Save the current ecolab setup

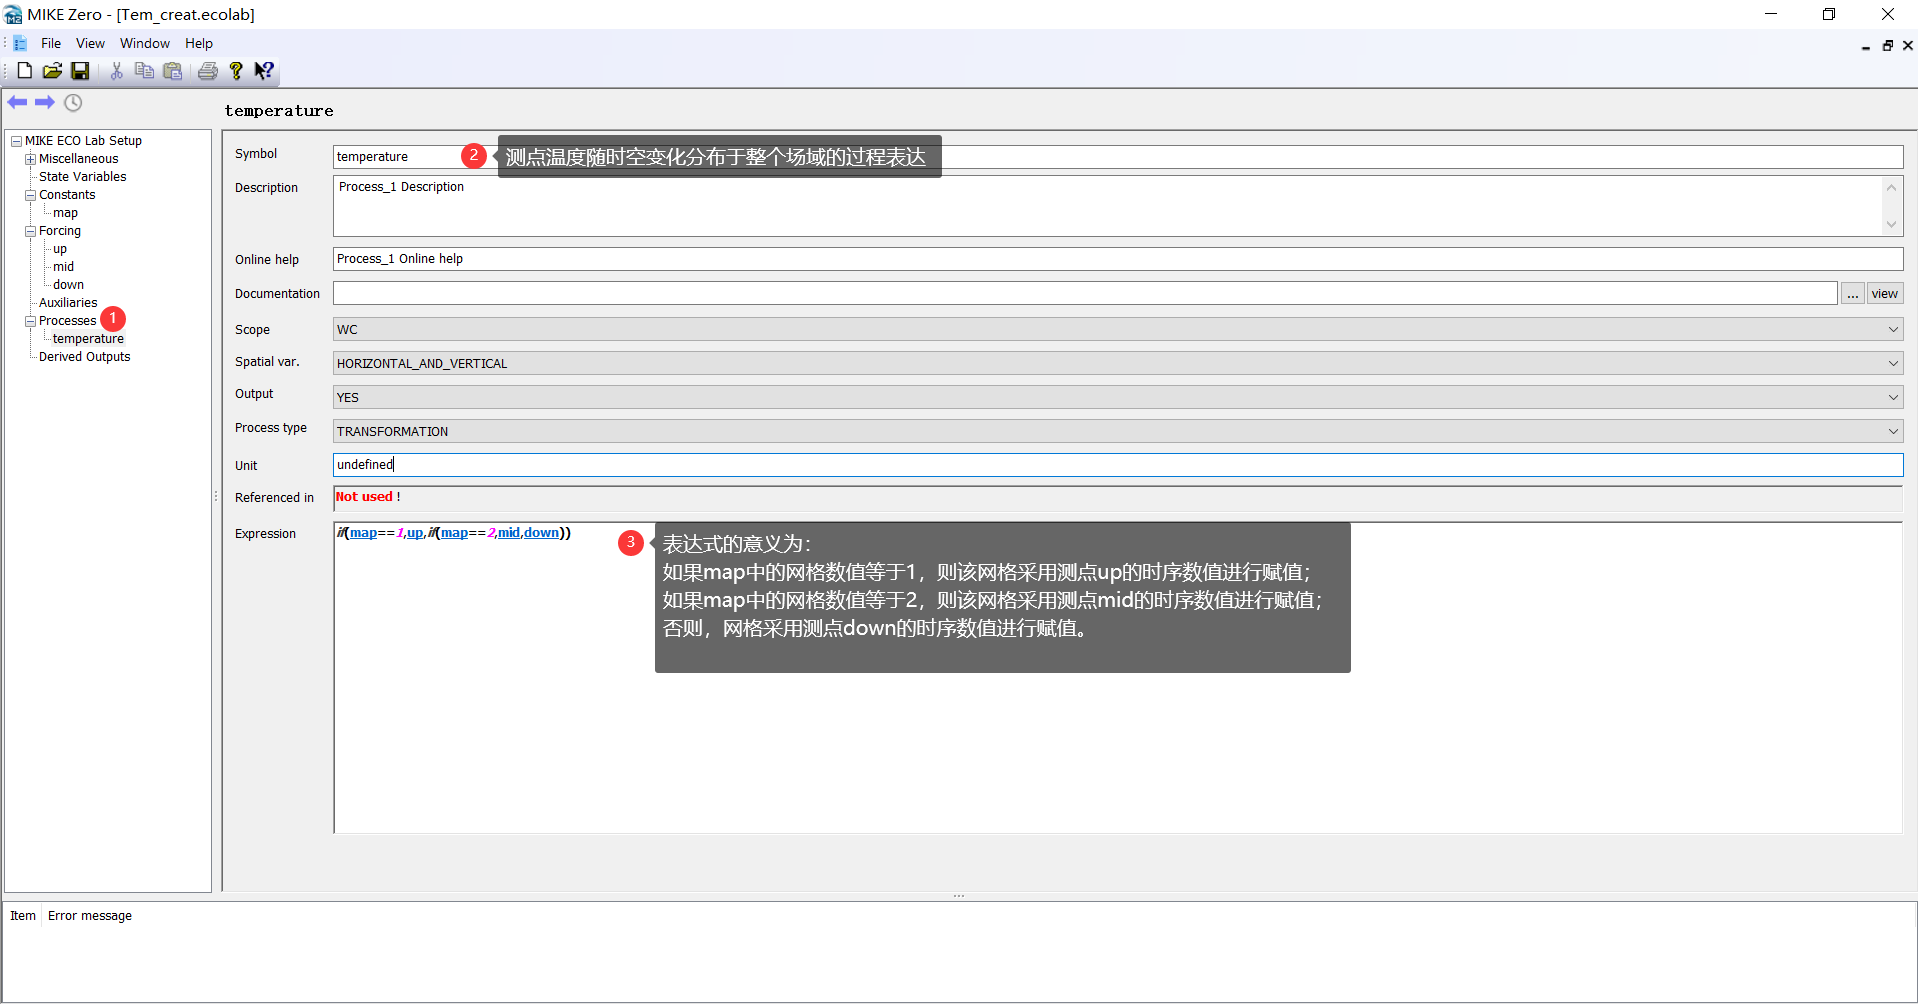pyautogui.click(x=80, y=71)
